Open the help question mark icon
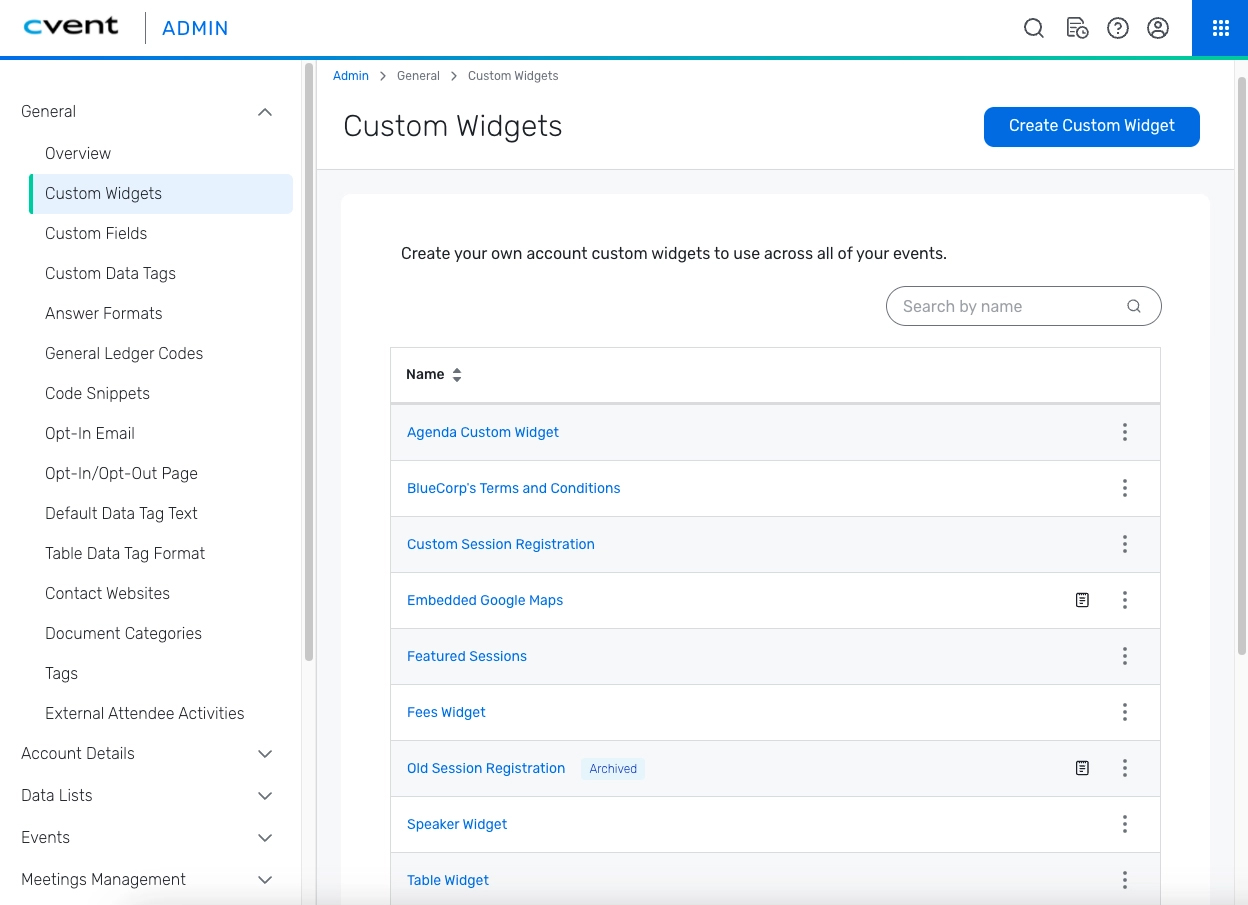 (1118, 28)
